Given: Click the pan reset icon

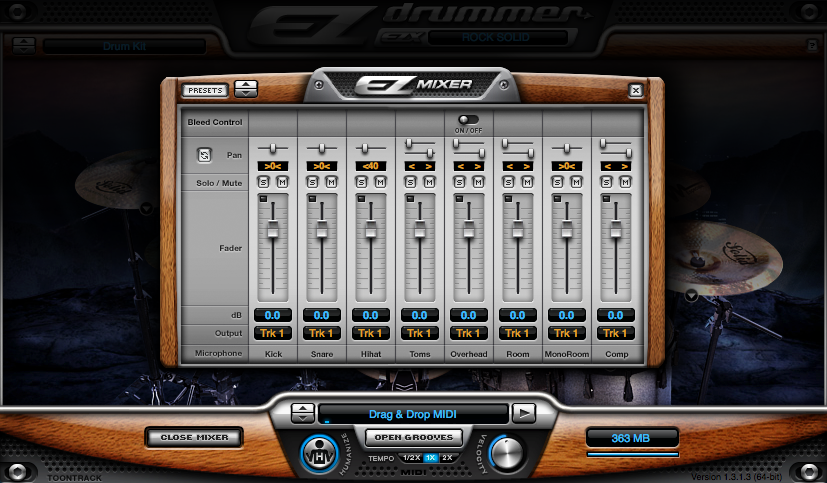Looking at the screenshot, I should pyautogui.click(x=205, y=155).
